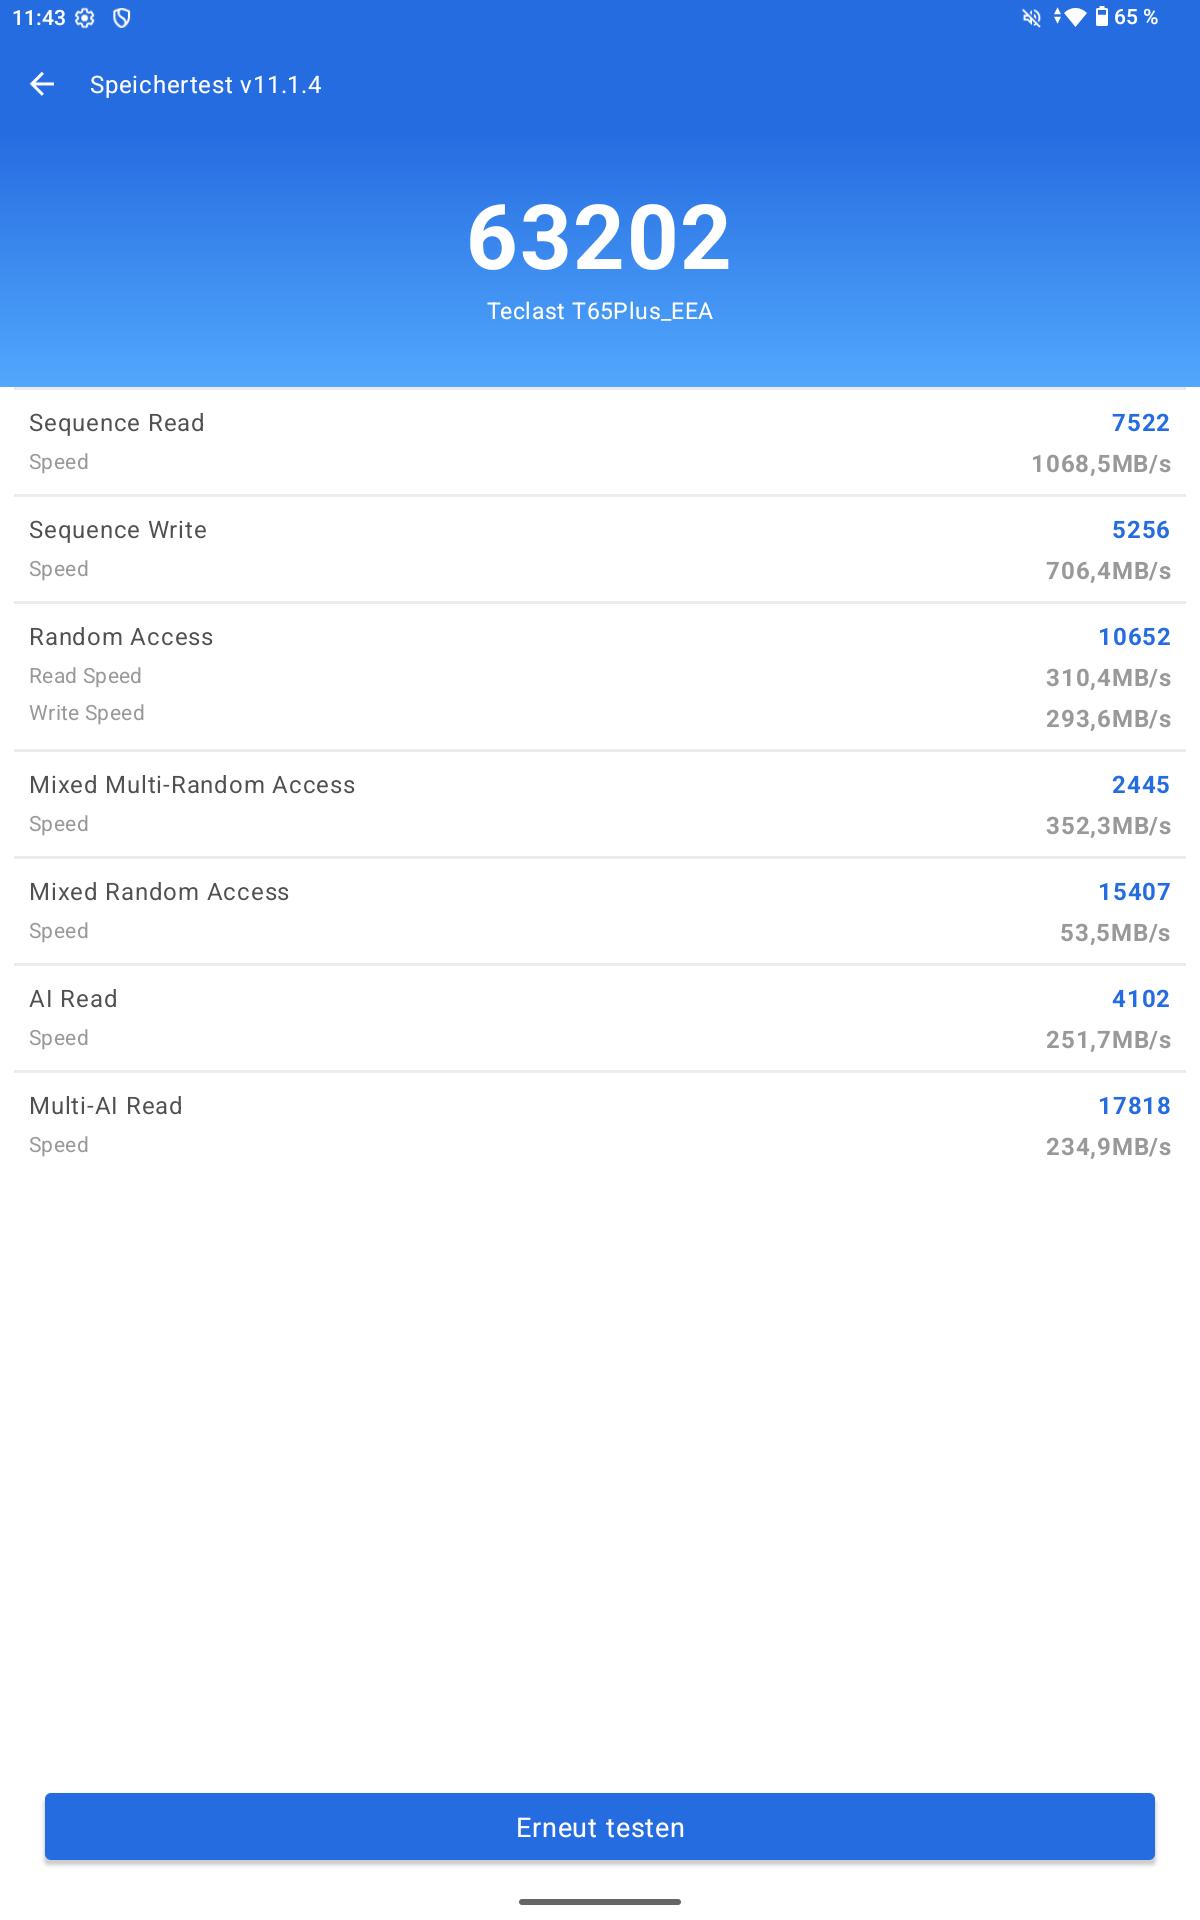This screenshot has height=1920, width=1200.
Task: Select the Sequence Read result row
Action: click(600, 442)
